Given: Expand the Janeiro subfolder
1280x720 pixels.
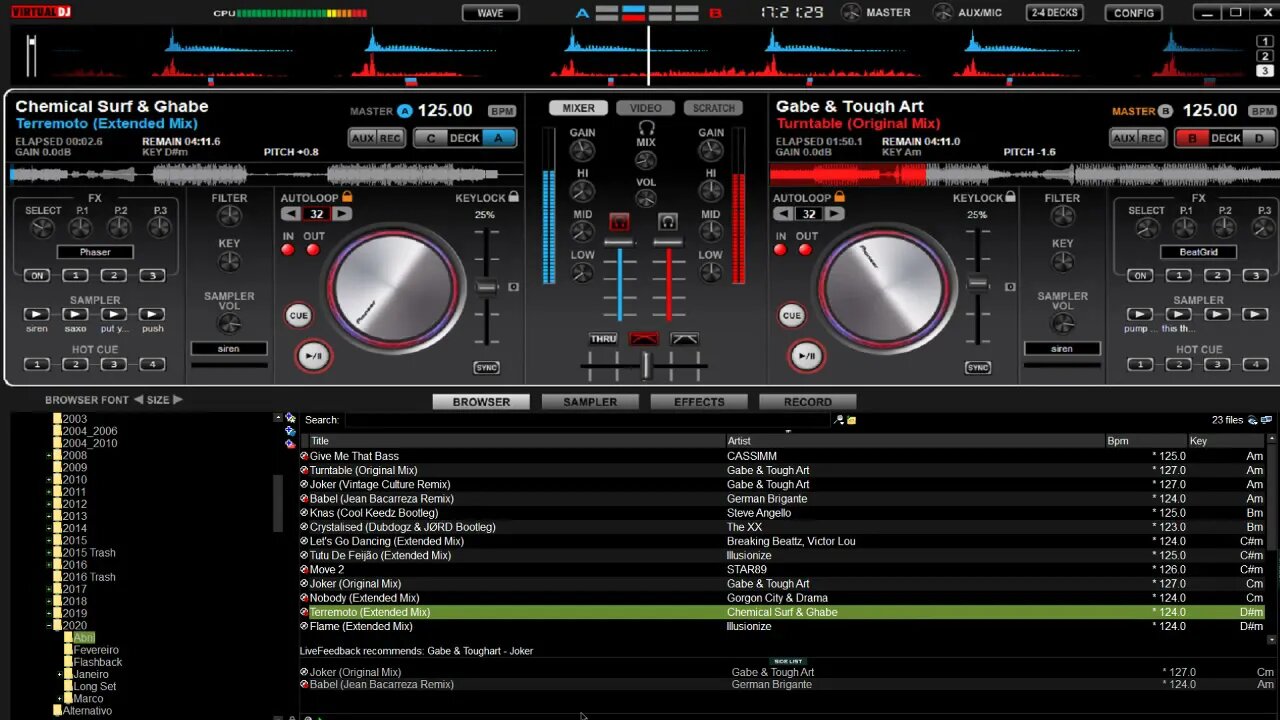Looking at the screenshot, I should [60, 674].
